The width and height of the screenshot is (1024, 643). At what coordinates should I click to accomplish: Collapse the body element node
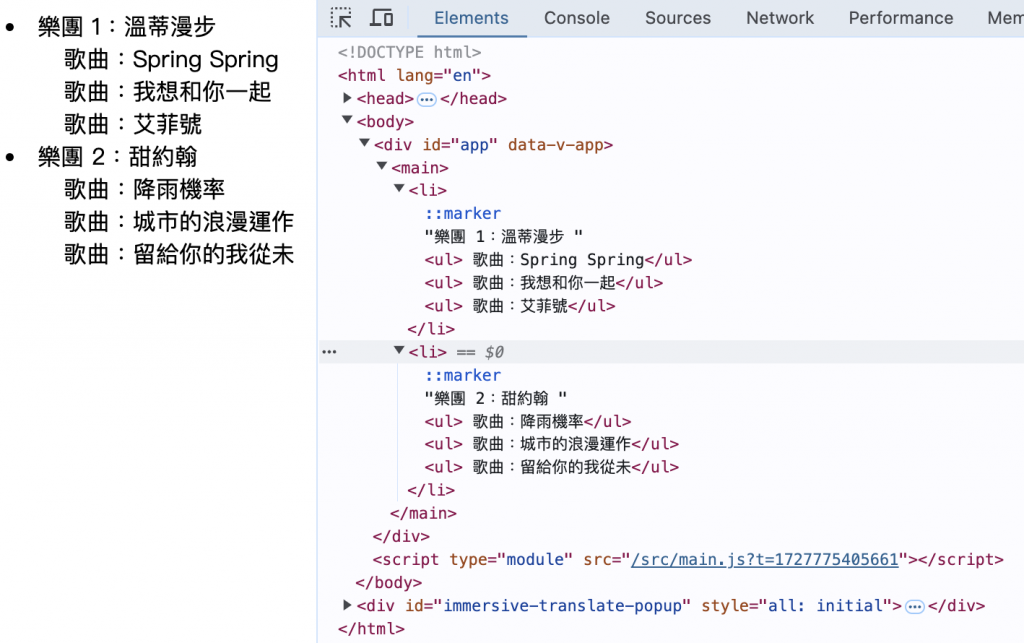coord(347,120)
